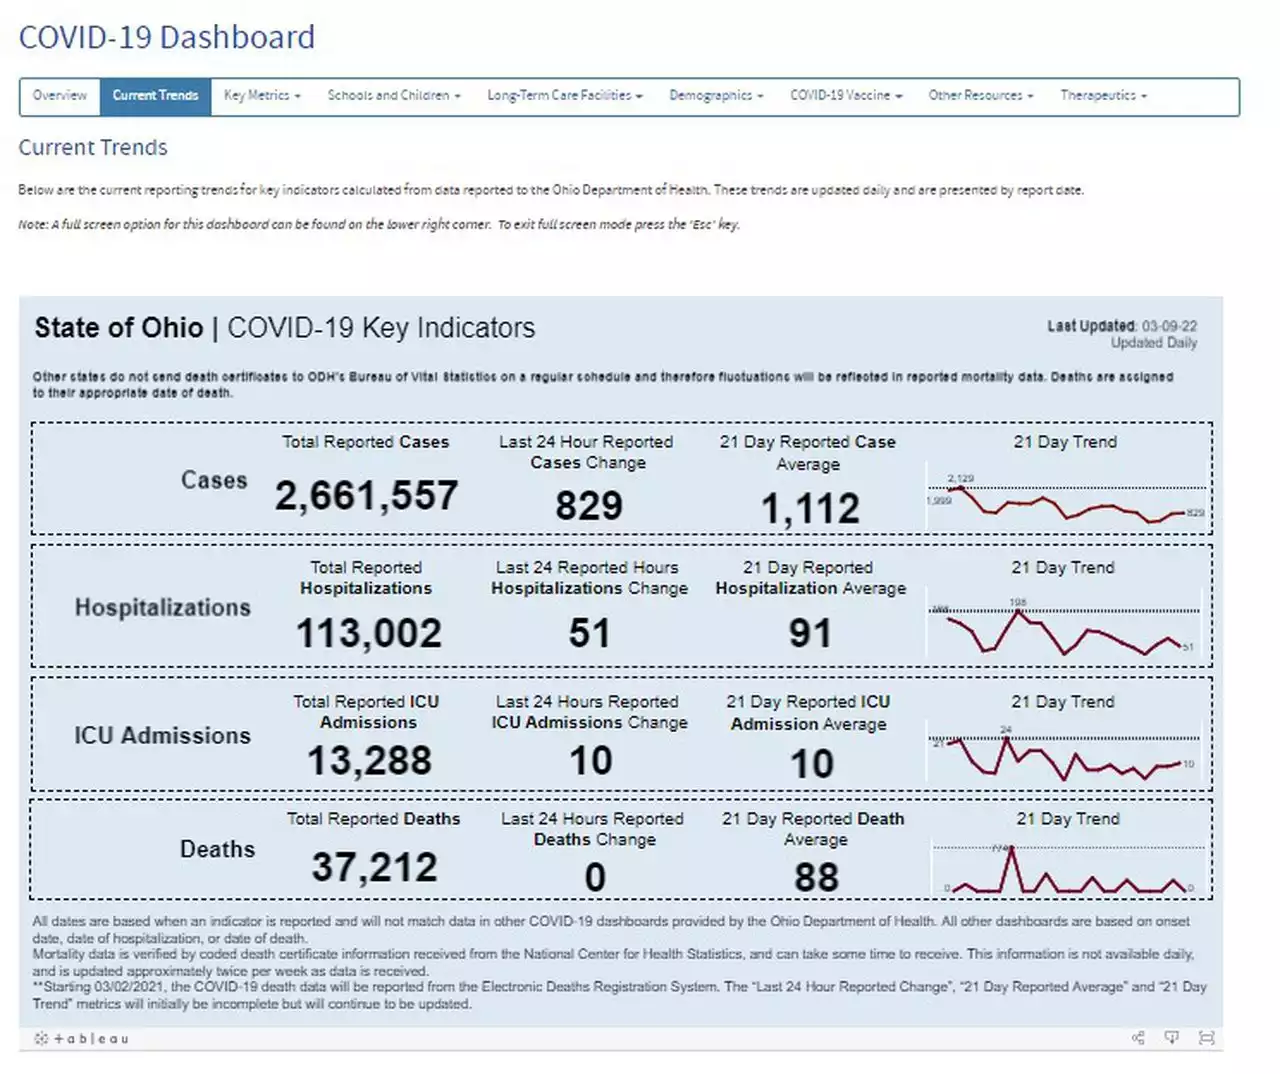The height and width of the screenshot is (1074, 1280).
Task: Open the Overview tab
Action: tap(60, 96)
